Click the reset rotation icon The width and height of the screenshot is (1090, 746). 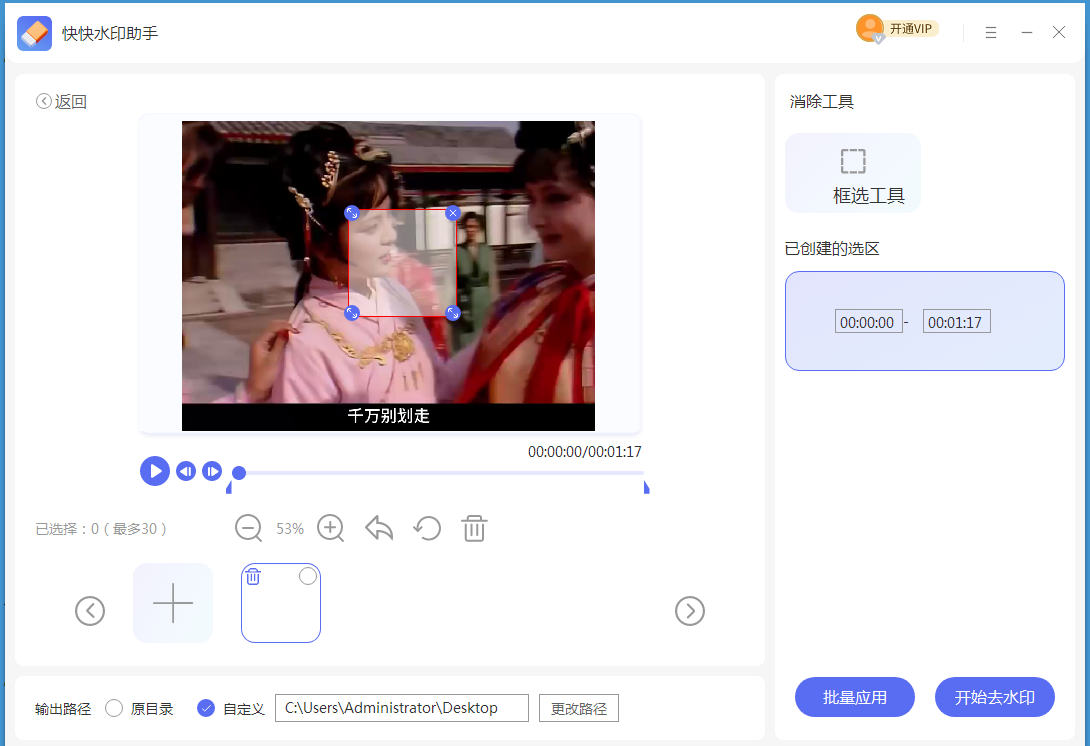pos(427,528)
